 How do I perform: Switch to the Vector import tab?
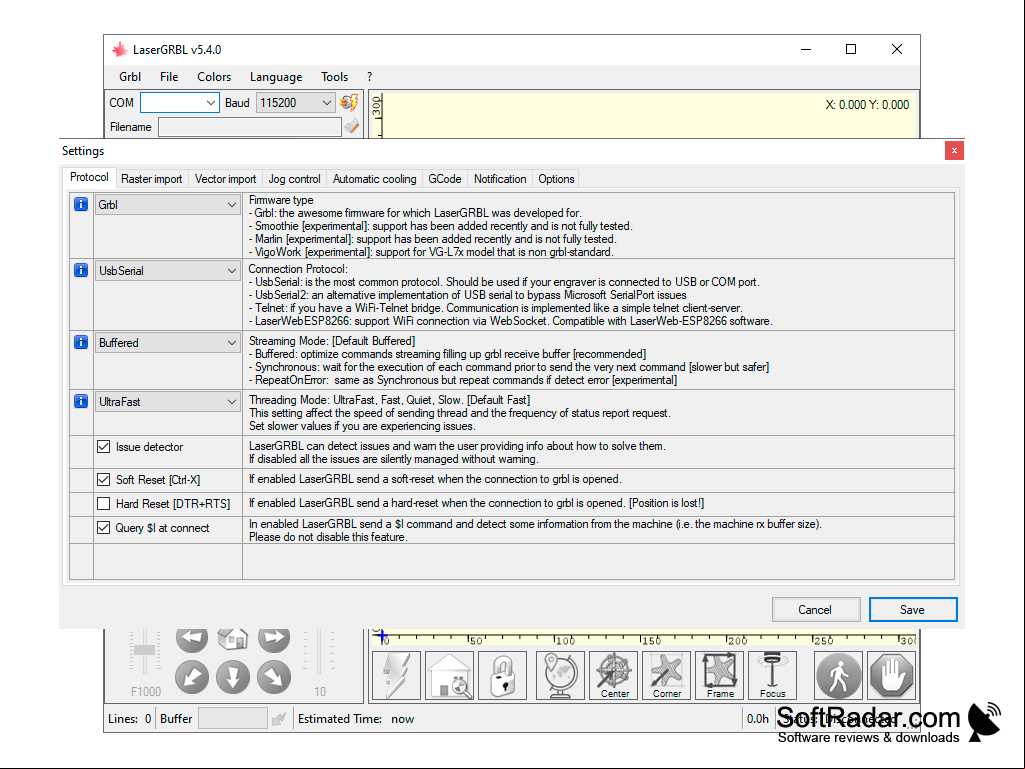(x=226, y=179)
